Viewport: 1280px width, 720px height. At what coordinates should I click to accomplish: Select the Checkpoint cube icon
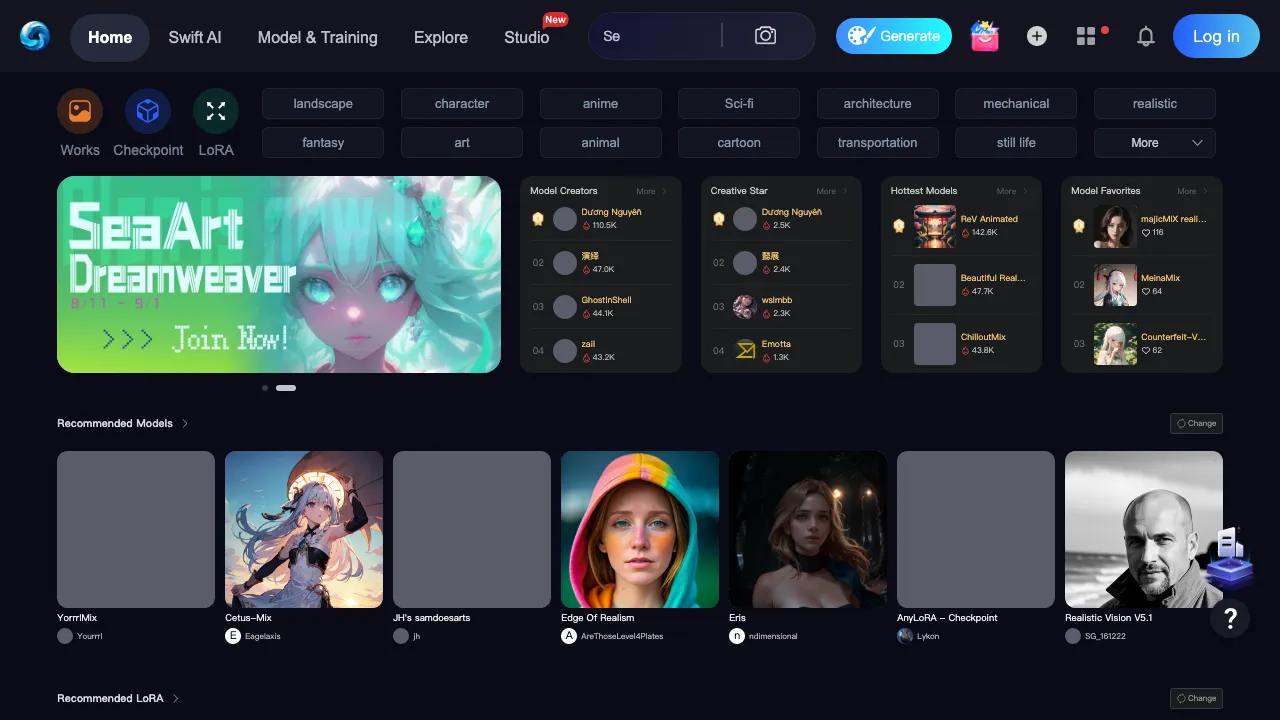click(x=148, y=111)
